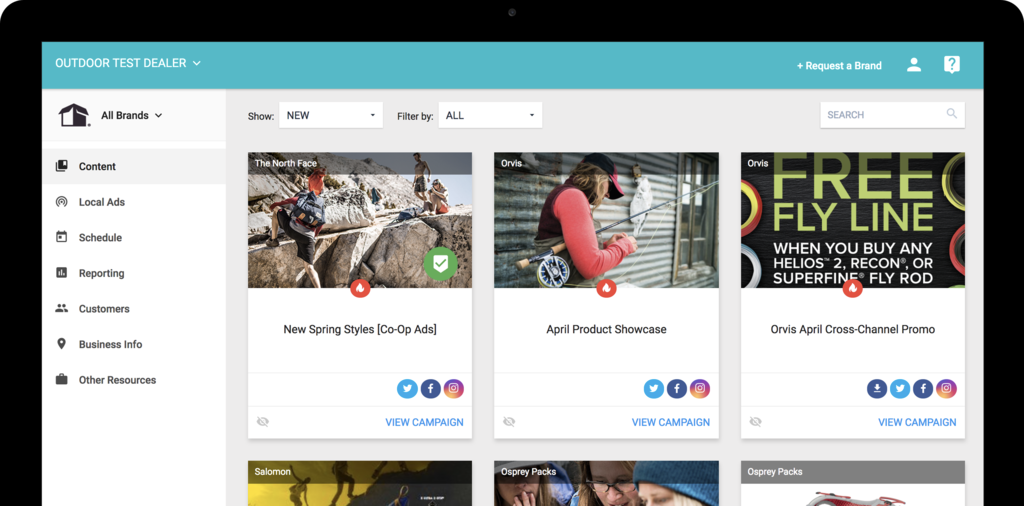
Task: Click the Other Resources briefcase icon
Action: click(61, 379)
